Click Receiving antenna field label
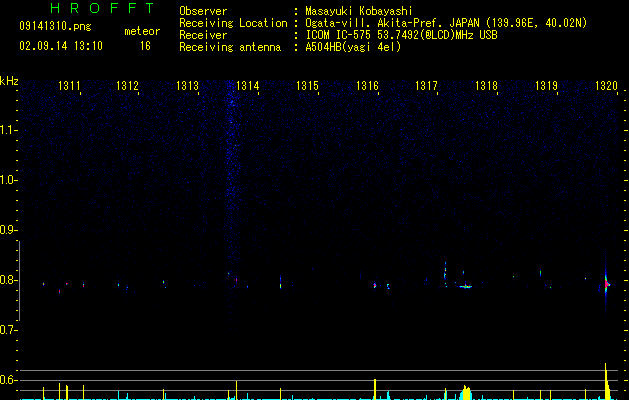Screen dimensions: 629x400 230,47
